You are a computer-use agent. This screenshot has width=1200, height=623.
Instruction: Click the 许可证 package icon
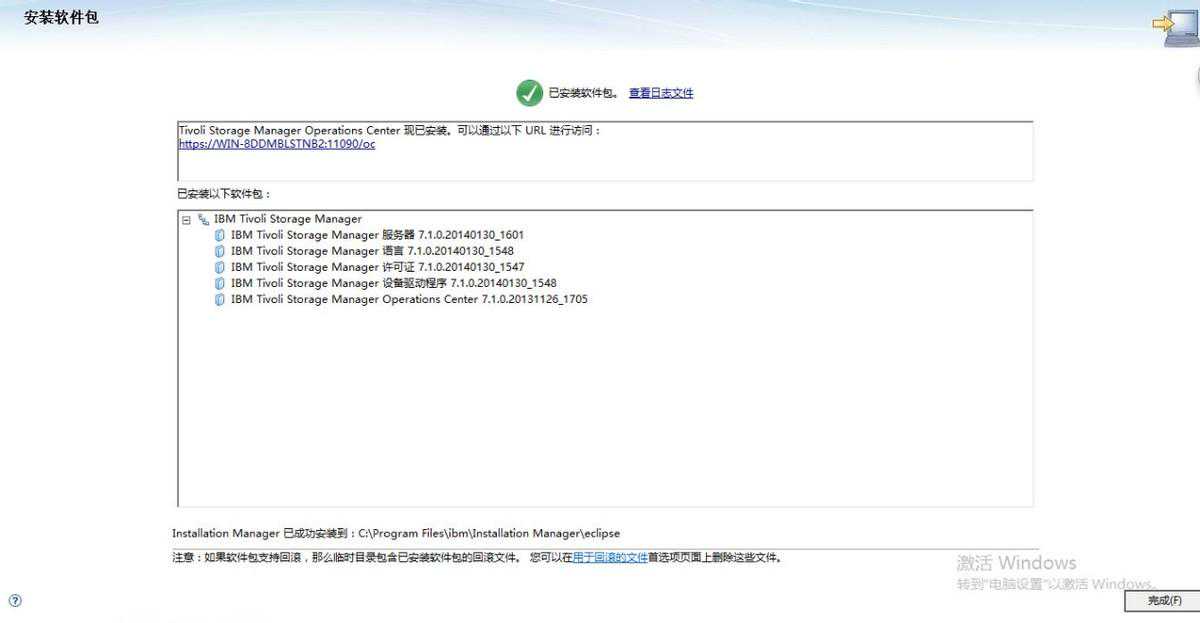coord(220,267)
